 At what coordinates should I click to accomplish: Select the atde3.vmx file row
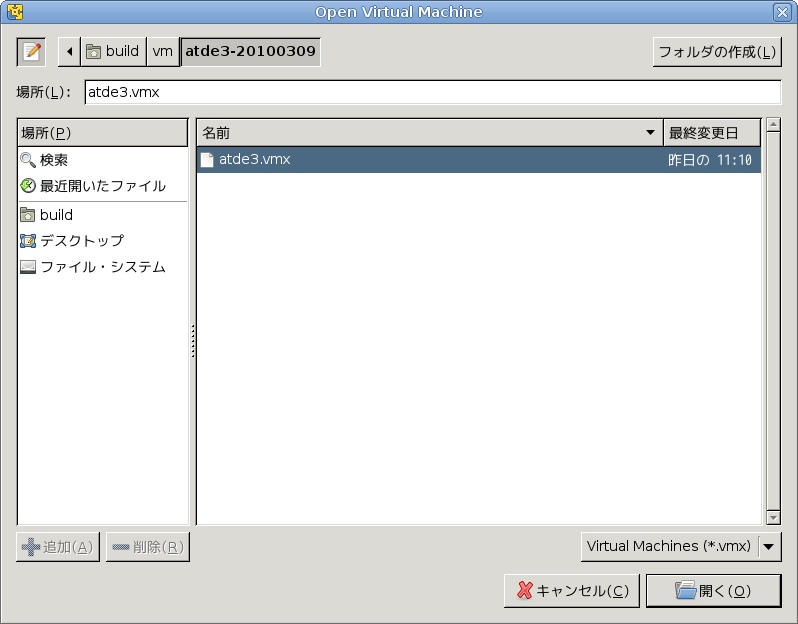click(478, 160)
